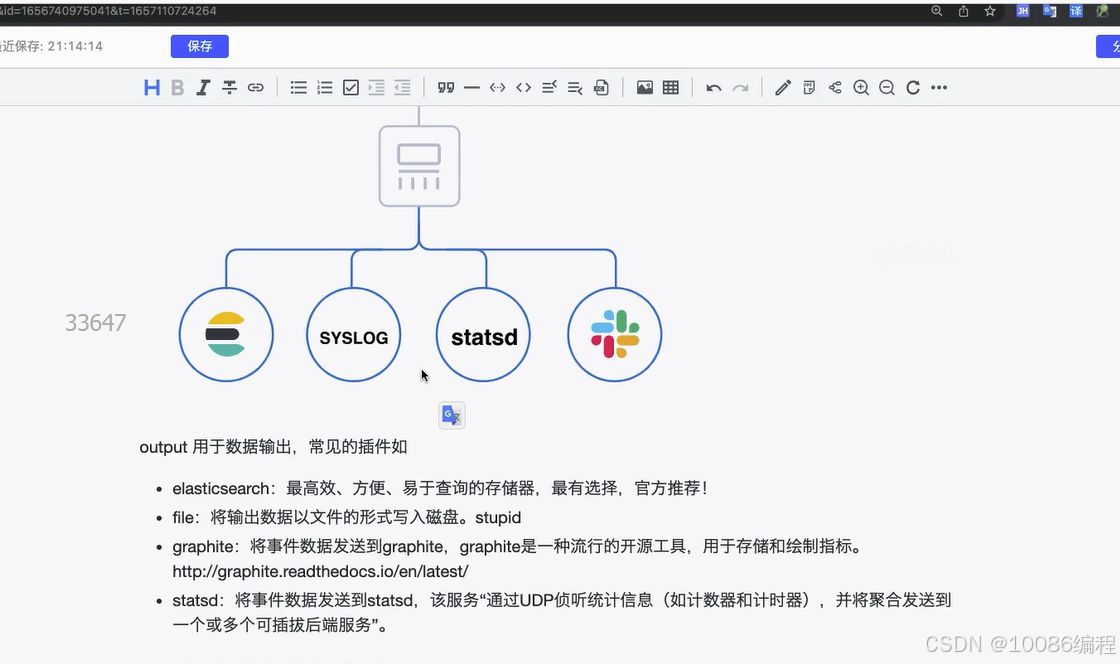Open the JH browser extension
Image resolution: width=1120 pixels, height=664 pixels.
(x=1023, y=11)
